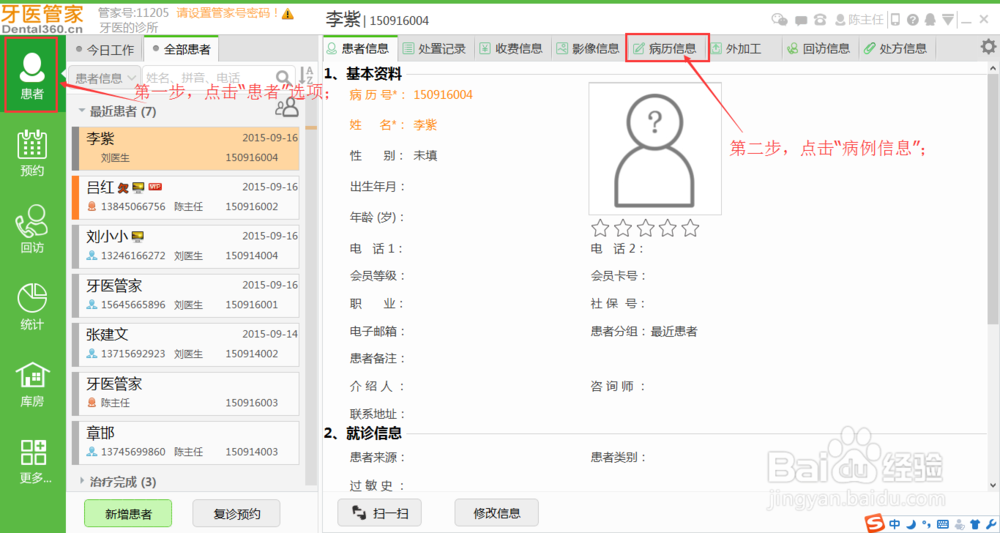Select 牙医管家 row numbered 150916003
Screen dimensions: 1000x533
186,393
